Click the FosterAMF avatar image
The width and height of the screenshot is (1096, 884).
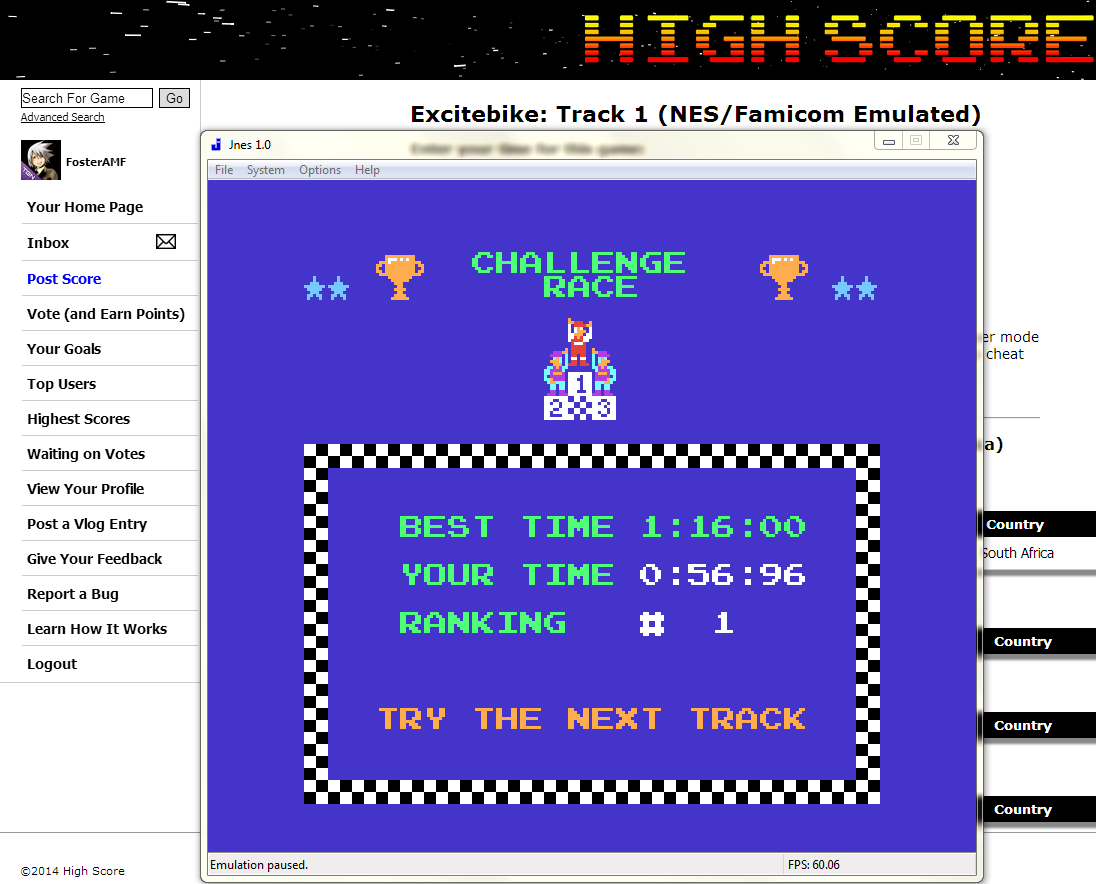[41, 161]
